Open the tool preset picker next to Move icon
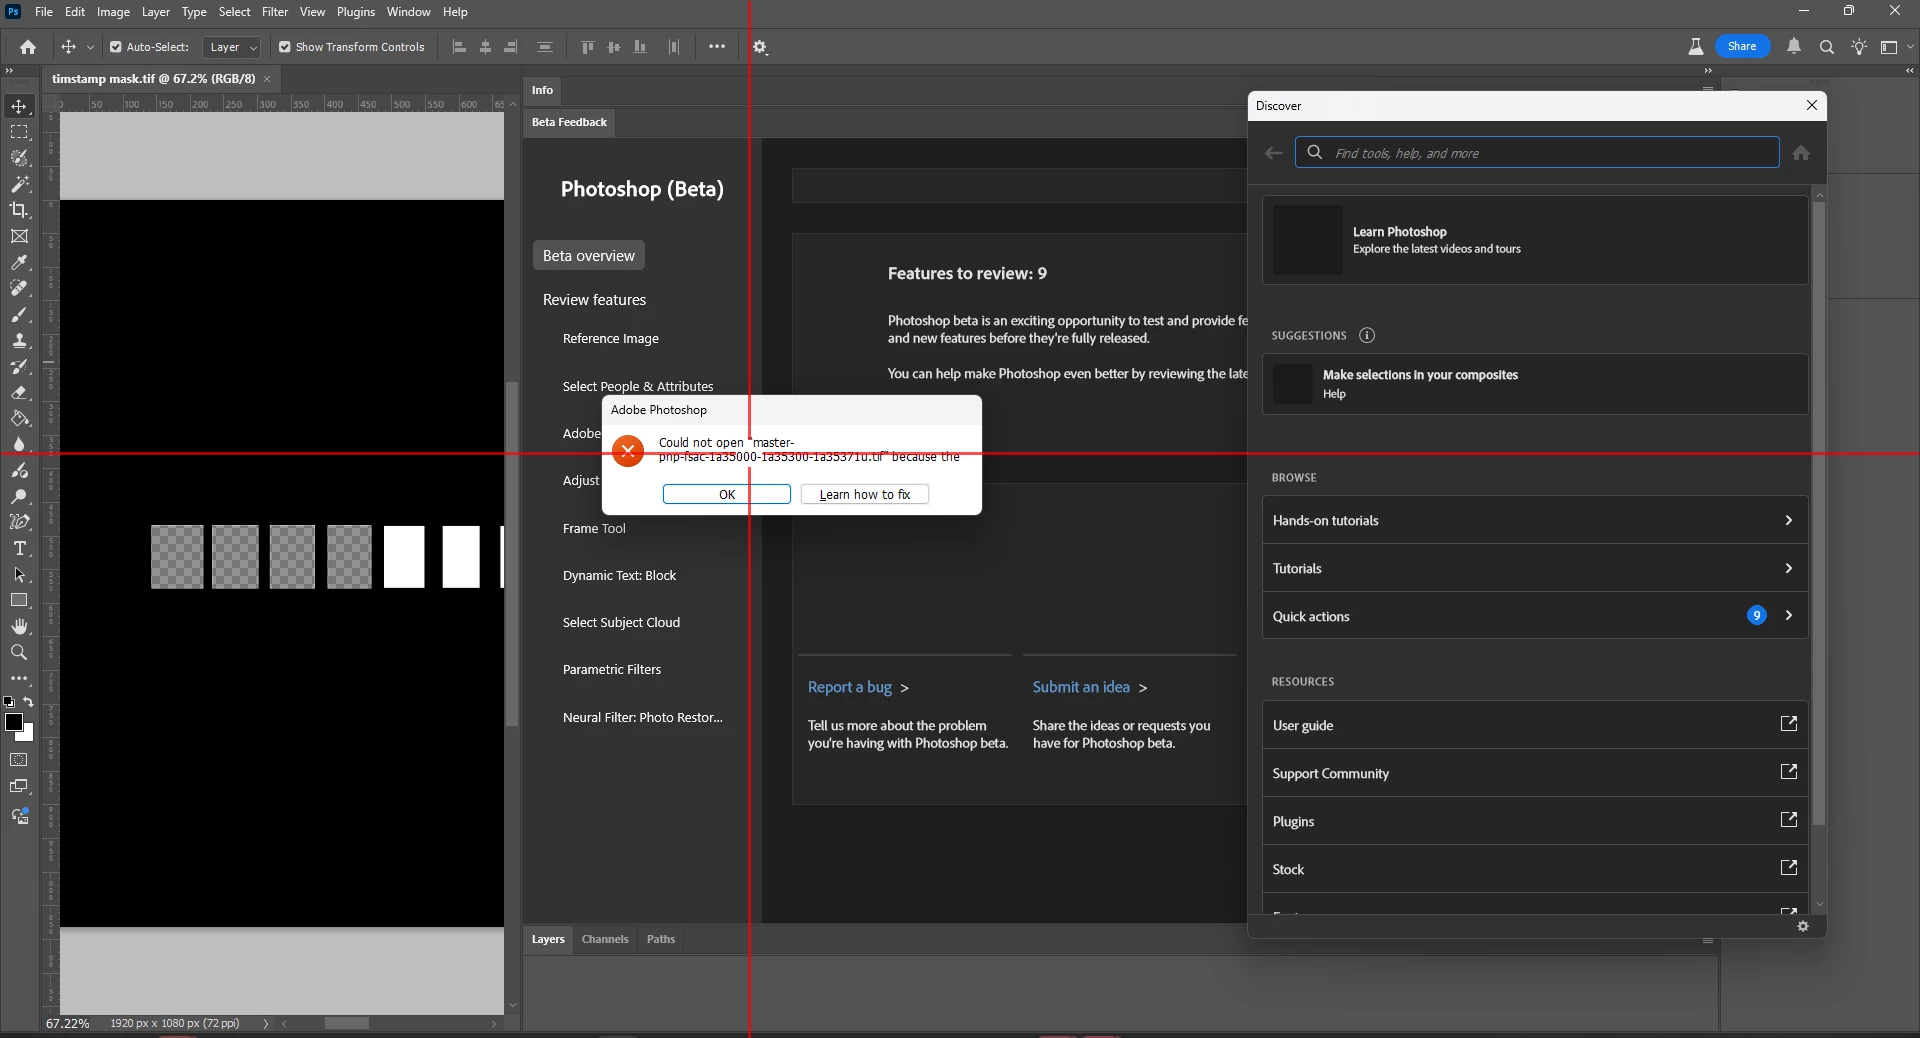The image size is (1920, 1038). pyautogui.click(x=90, y=47)
